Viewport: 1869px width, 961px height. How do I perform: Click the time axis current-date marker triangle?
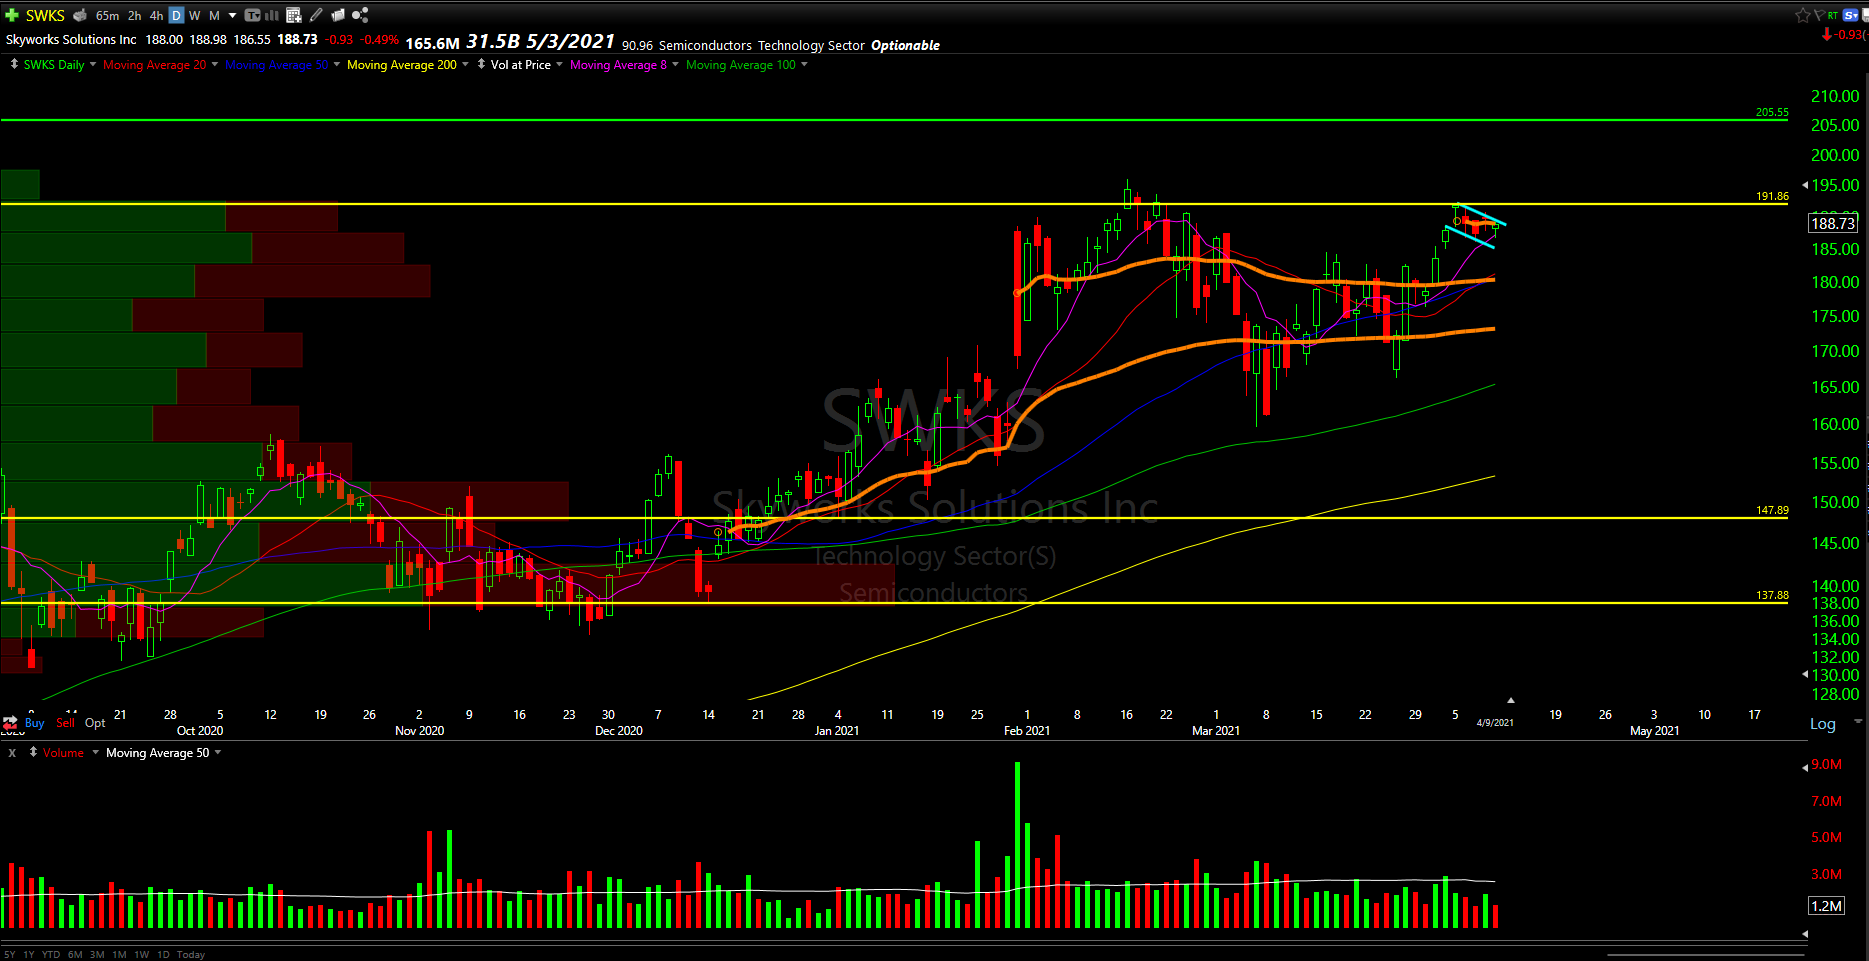(1511, 700)
